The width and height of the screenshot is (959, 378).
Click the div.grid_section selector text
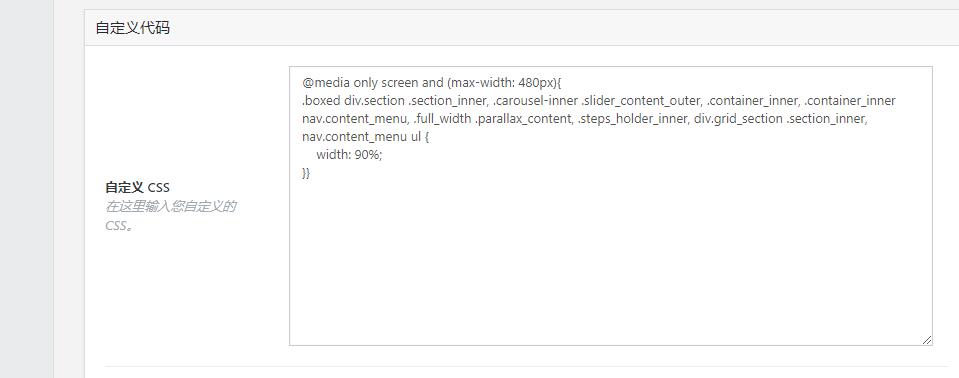[x=738, y=119]
